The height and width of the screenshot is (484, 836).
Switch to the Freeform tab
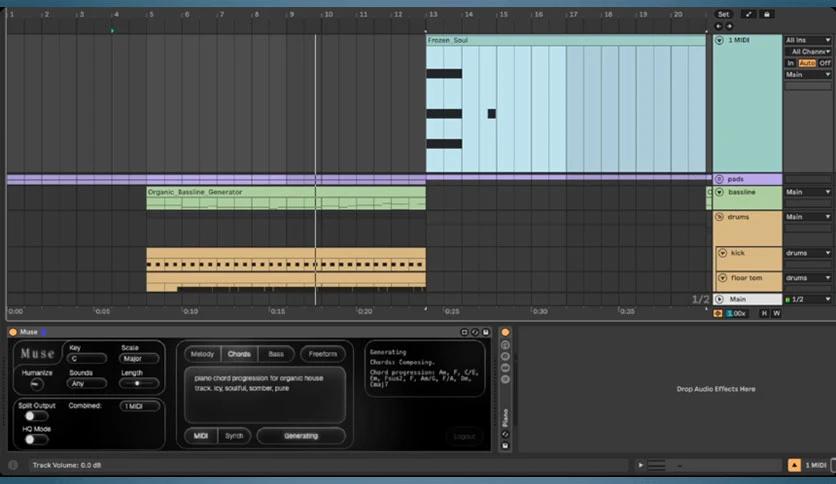click(323, 354)
